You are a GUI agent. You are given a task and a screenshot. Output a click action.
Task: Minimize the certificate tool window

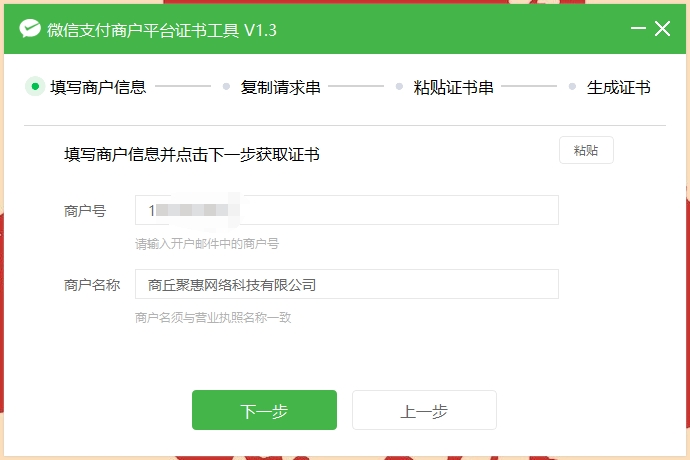638,29
